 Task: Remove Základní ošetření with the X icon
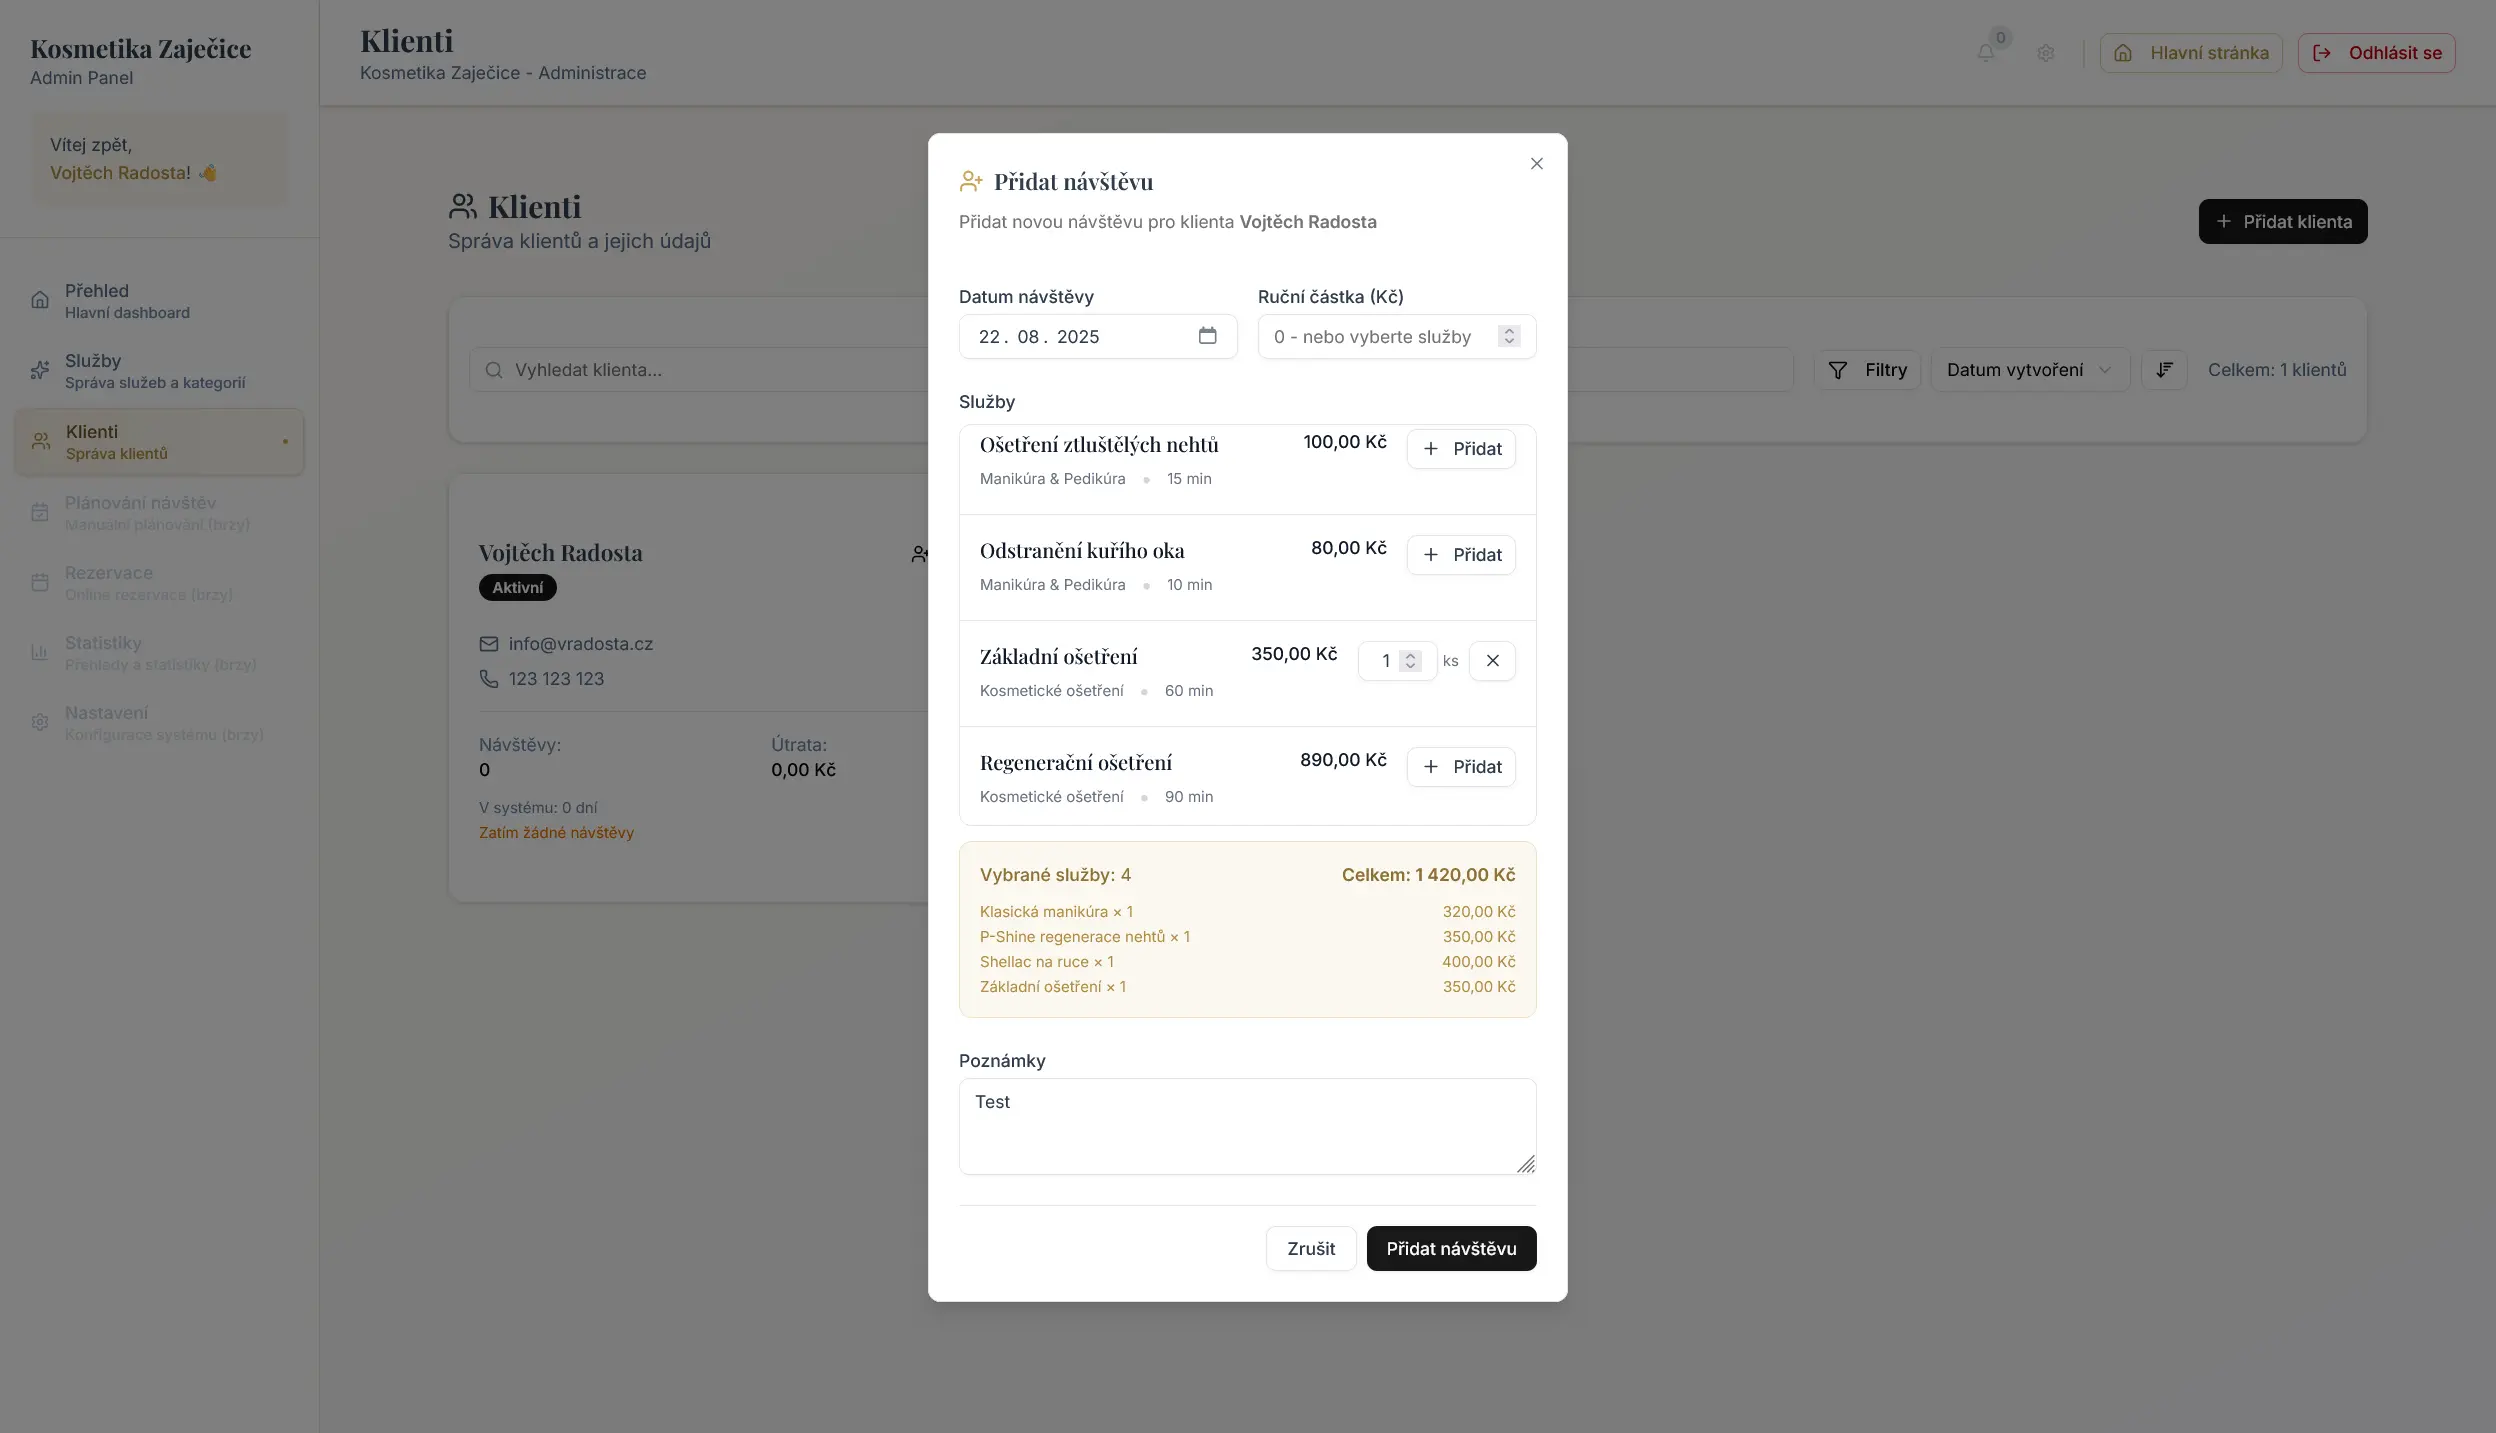point(1492,661)
